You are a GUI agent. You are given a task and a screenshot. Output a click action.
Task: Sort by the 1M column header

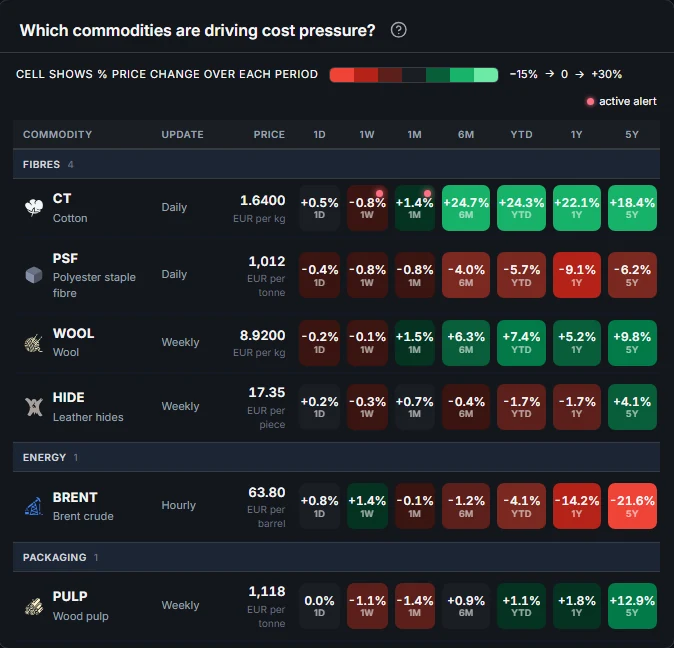(x=414, y=134)
